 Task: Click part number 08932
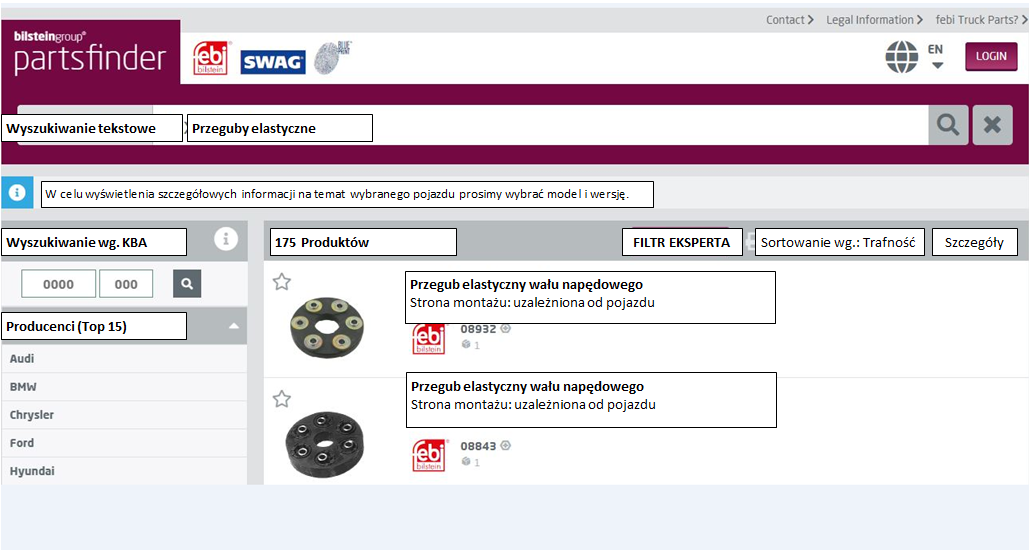pyautogui.click(x=478, y=329)
